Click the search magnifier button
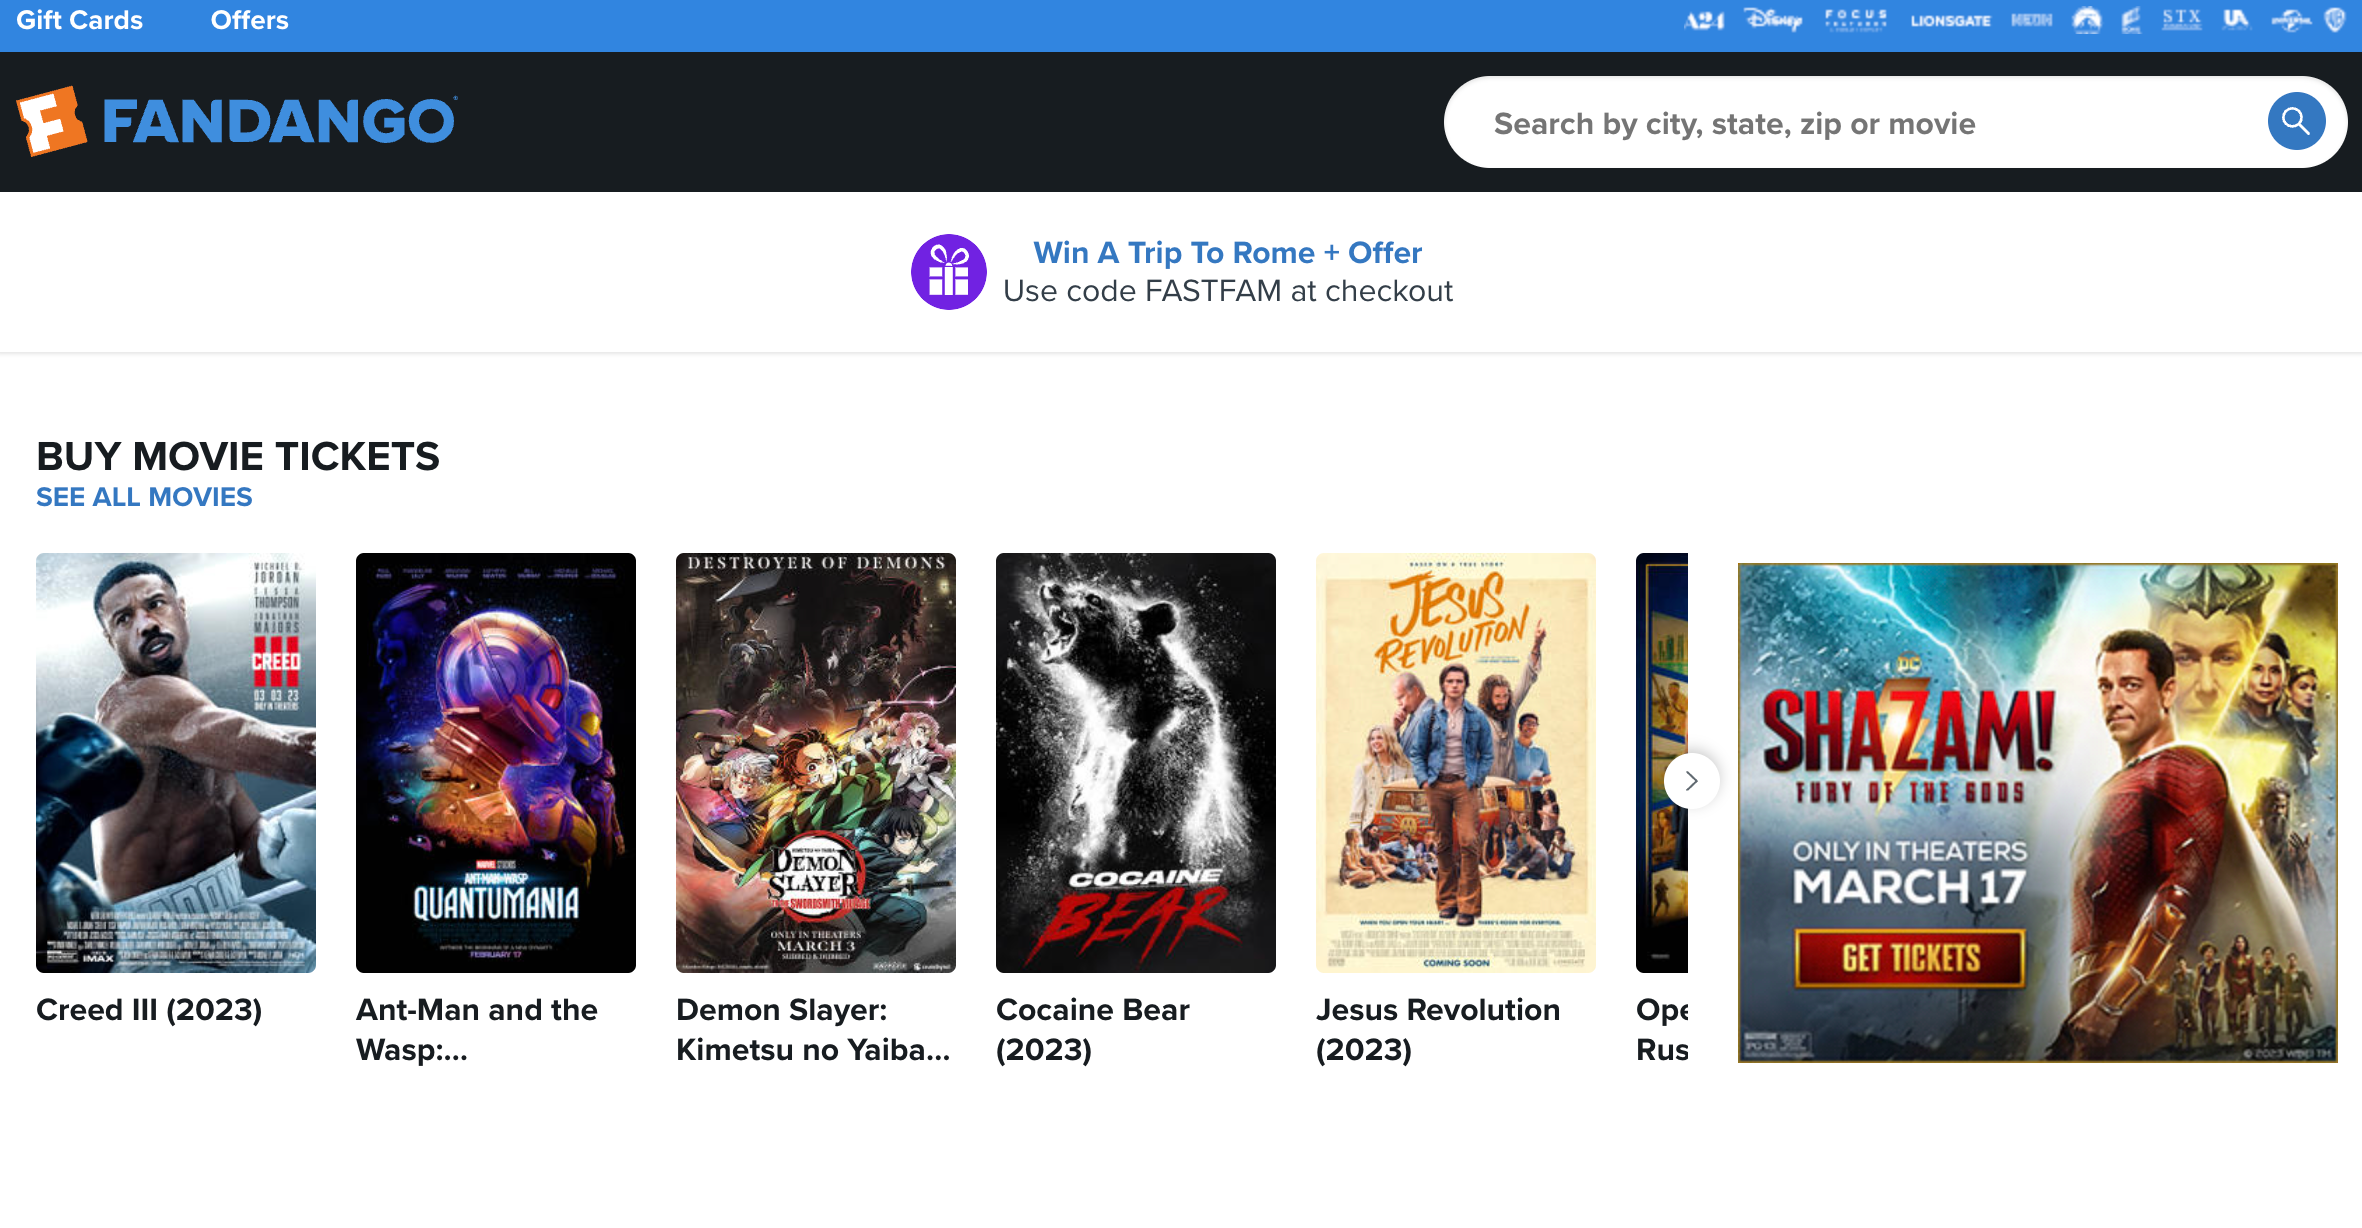Screen dimensions: 2362x1228 pos(2295,122)
